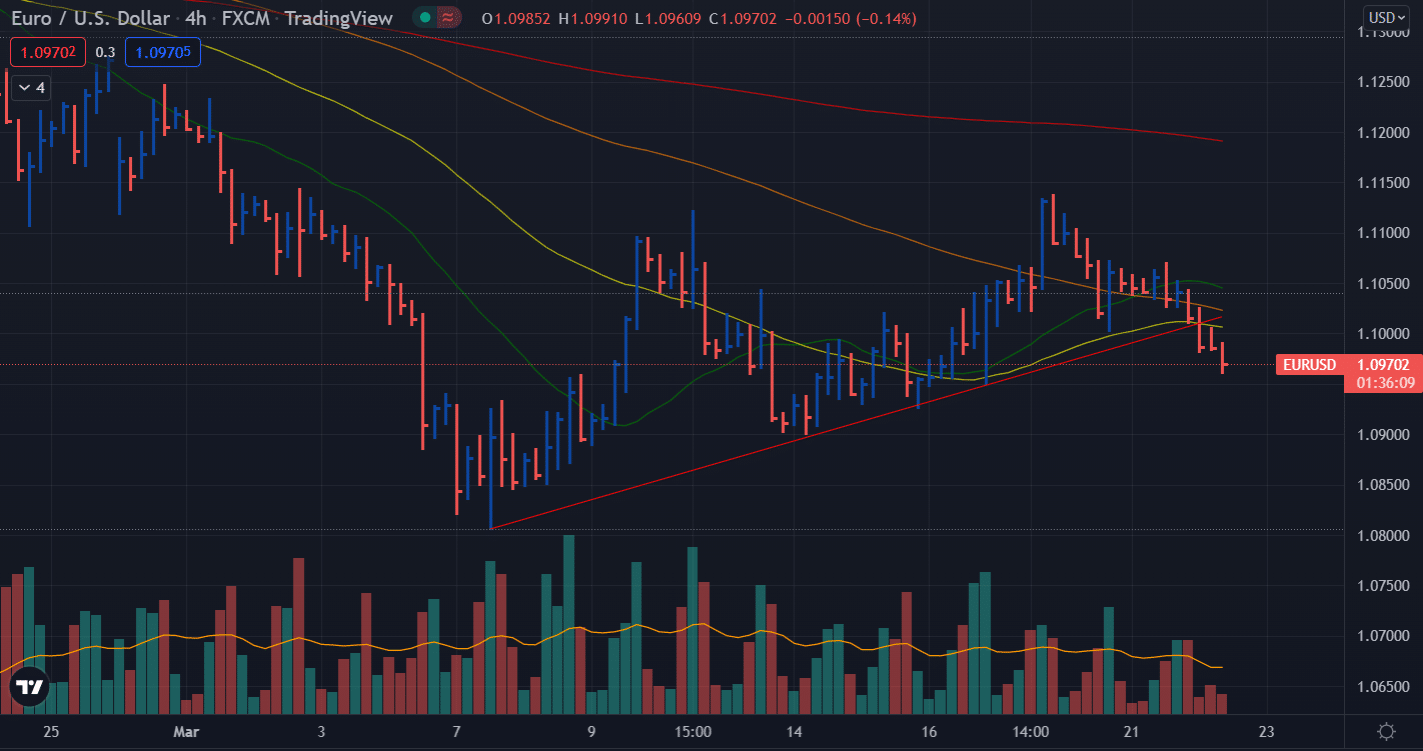
Task: Click the 1.06500 price axis label
Action: pyautogui.click(x=1383, y=687)
